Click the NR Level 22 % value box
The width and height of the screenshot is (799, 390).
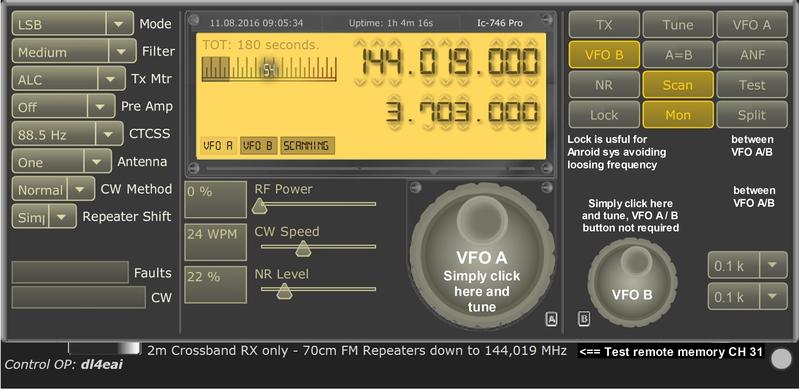tap(216, 284)
